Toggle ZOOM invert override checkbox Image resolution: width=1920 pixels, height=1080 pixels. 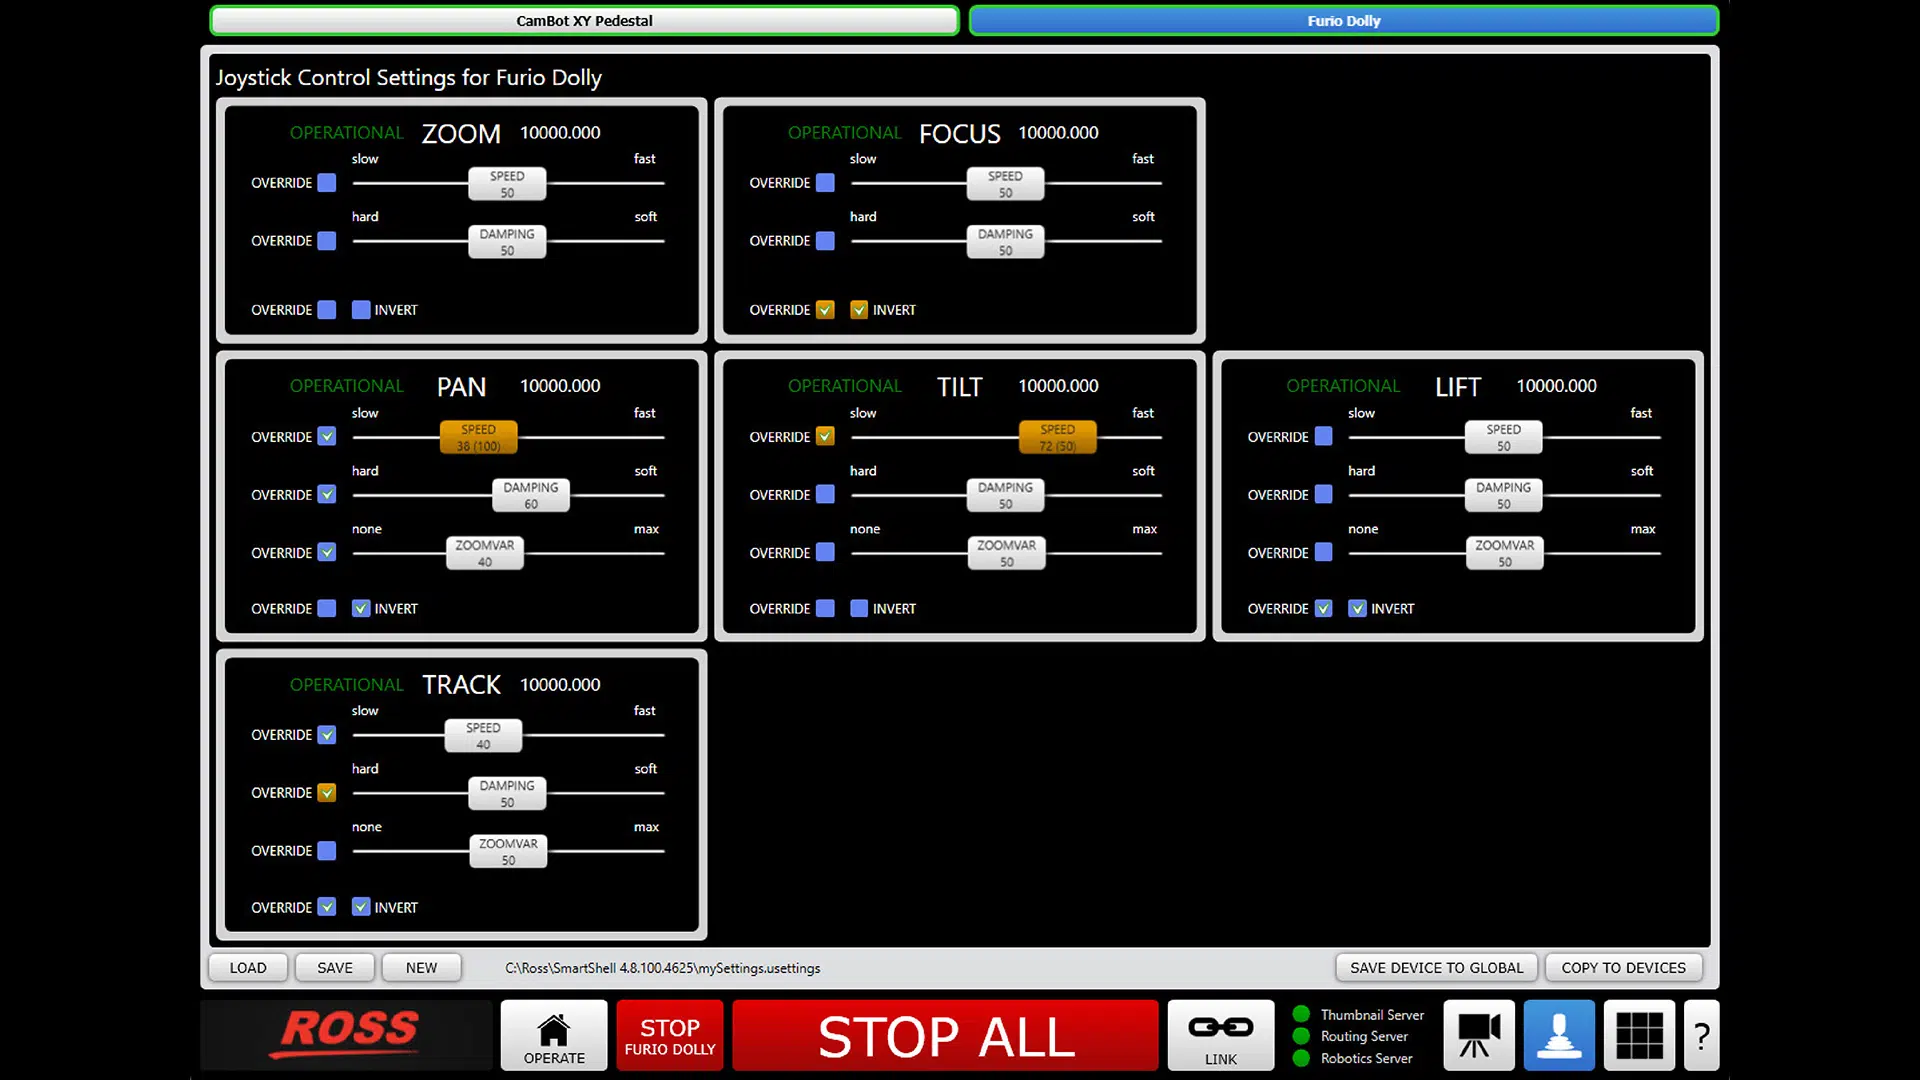tap(327, 310)
